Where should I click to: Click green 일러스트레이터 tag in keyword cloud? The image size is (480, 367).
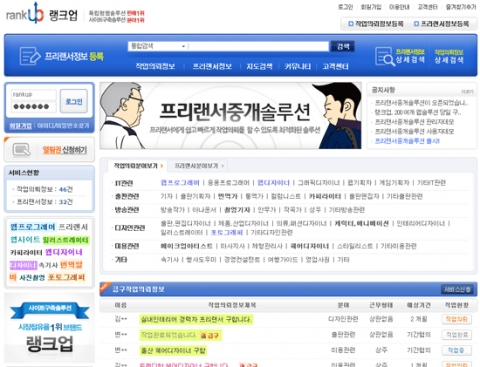[x=66, y=240]
